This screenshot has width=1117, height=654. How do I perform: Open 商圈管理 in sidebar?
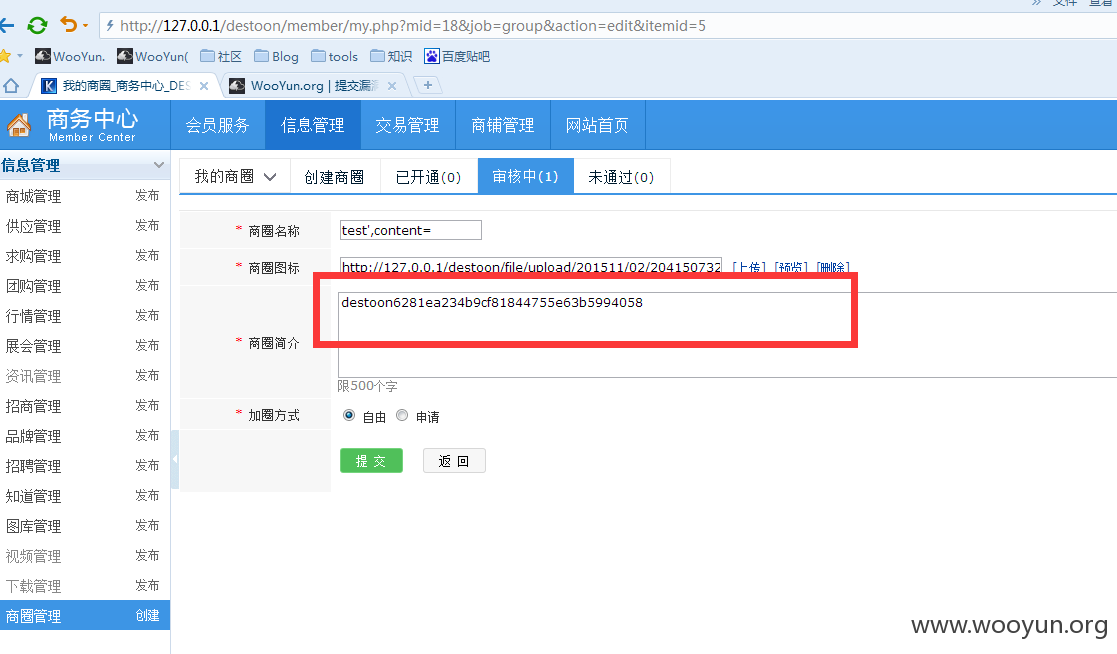[x=33, y=616]
